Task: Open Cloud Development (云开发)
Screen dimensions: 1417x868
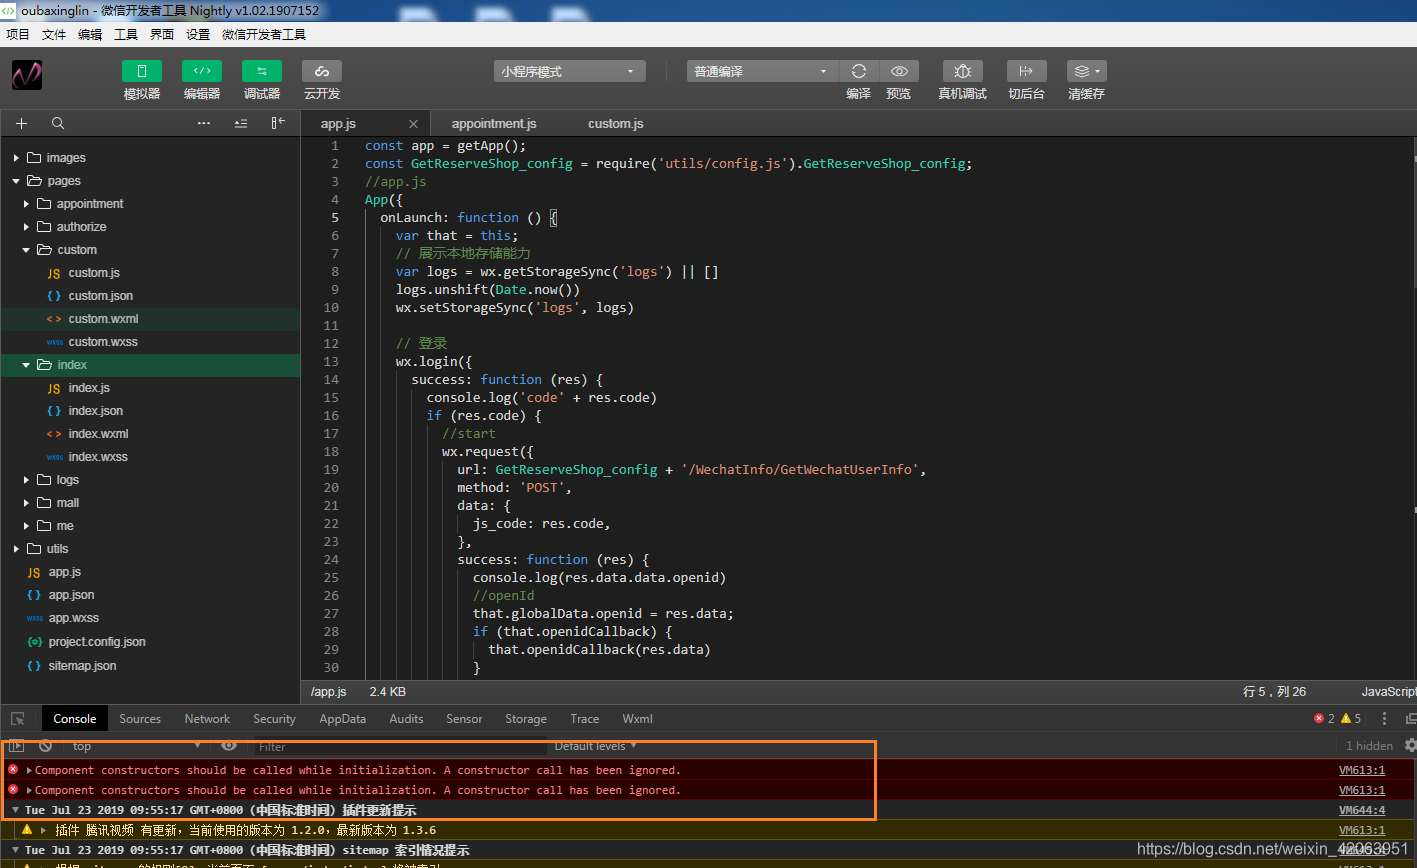Action: click(322, 71)
